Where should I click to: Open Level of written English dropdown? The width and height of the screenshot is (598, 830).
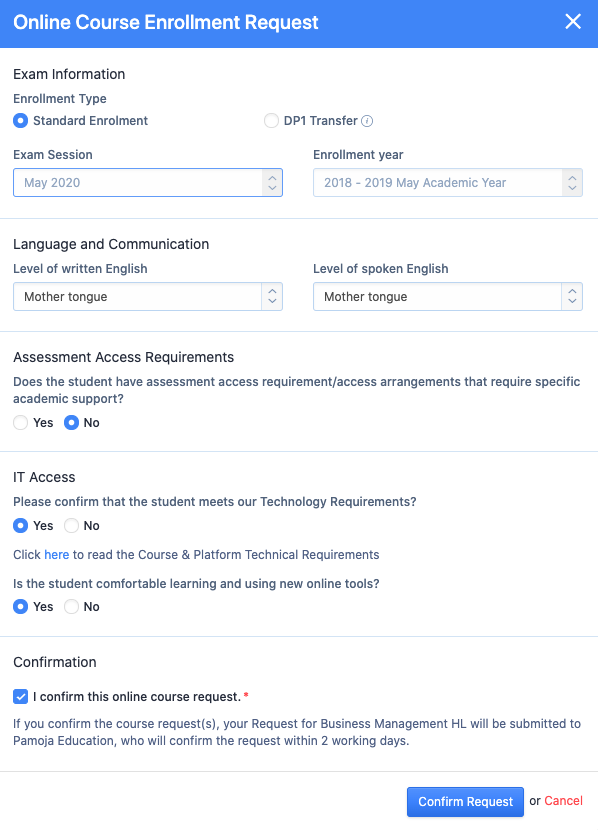[x=148, y=296]
